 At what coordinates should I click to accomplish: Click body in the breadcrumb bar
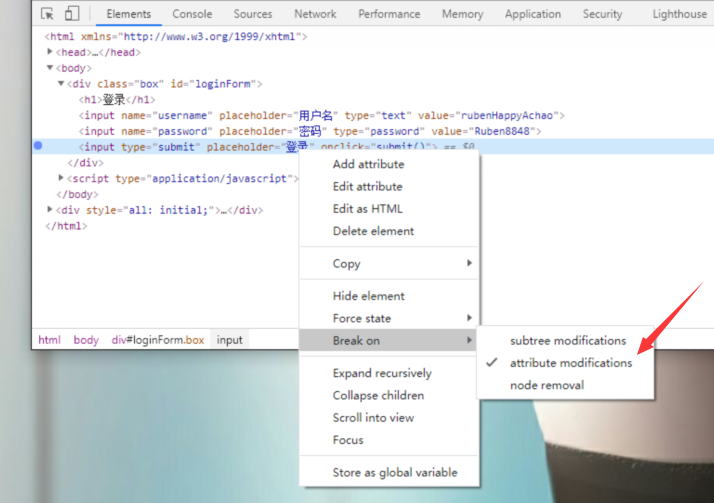tap(86, 340)
